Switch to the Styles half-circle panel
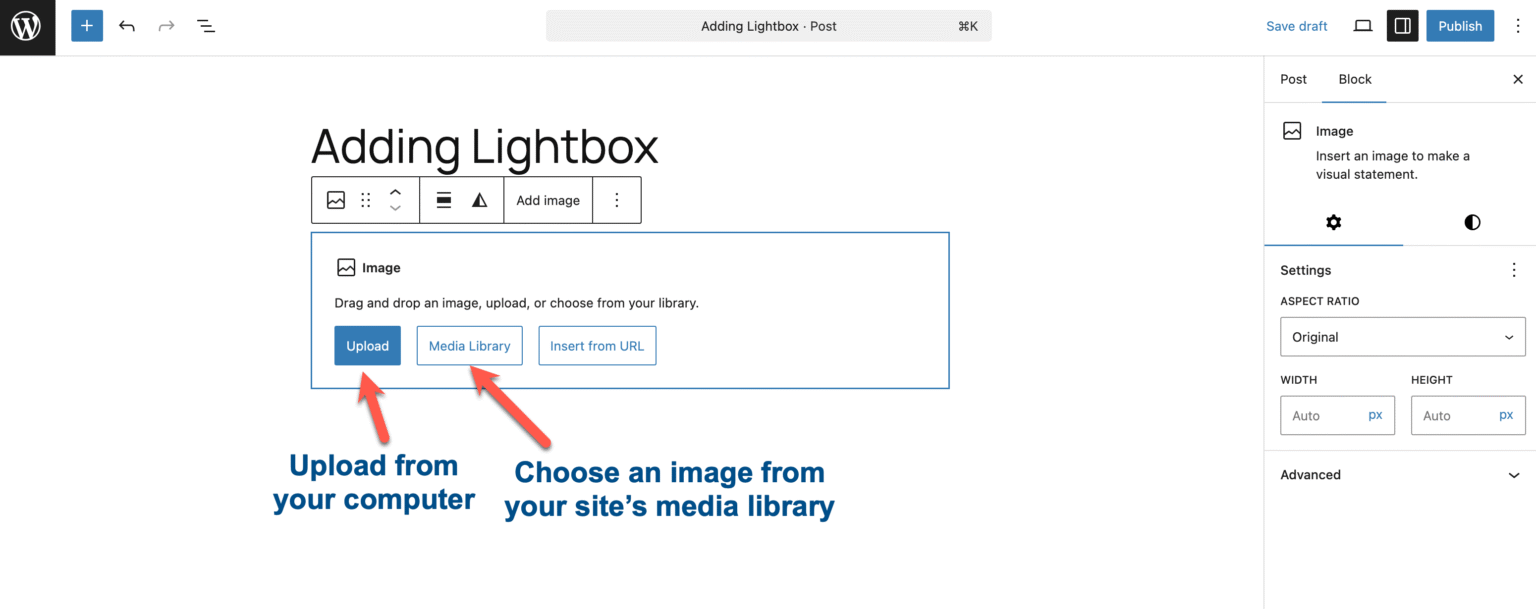 (x=1471, y=222)
